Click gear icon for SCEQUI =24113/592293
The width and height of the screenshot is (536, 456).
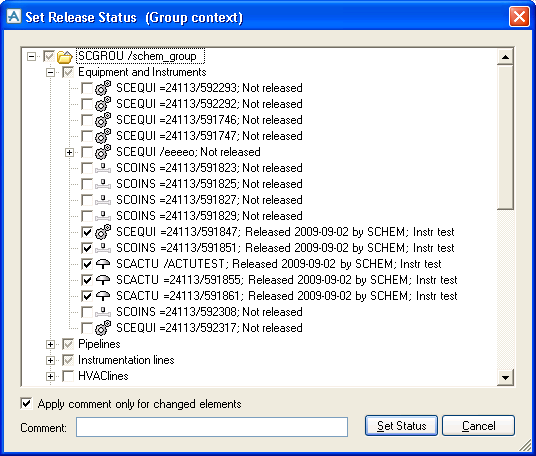[x=103, y=88]
